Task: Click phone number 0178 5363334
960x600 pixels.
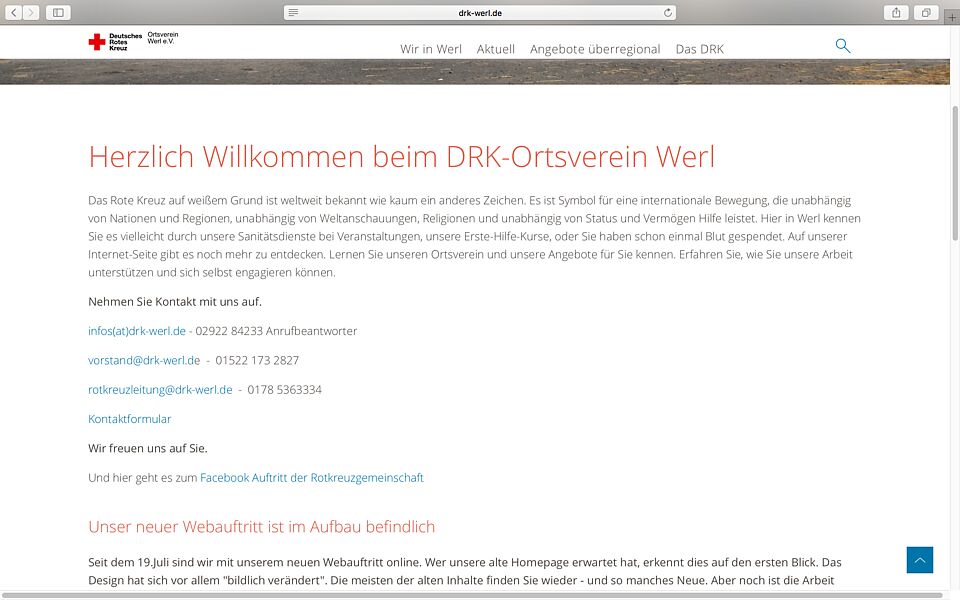Action: 285,390
